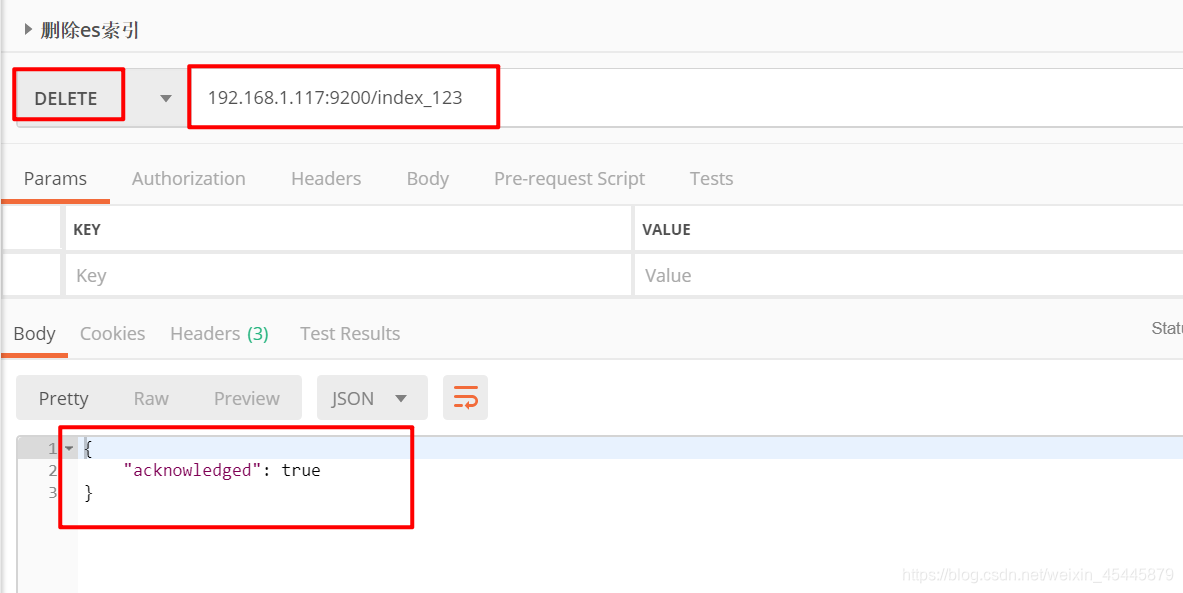Select the Preview view button
The height and width of the screenshot is (593, 1183).
pos(247,398)
